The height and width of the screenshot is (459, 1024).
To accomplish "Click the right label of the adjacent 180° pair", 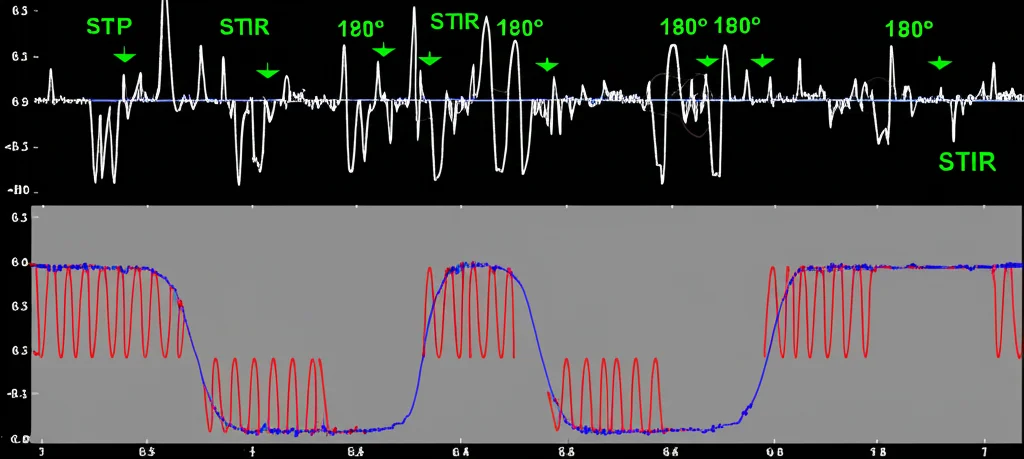I will click(737, 25).
